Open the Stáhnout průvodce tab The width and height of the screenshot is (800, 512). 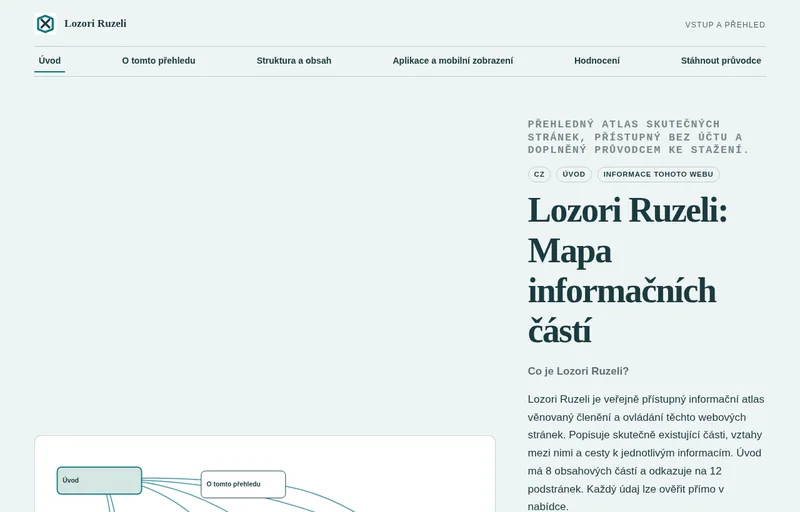coord(721,61)
